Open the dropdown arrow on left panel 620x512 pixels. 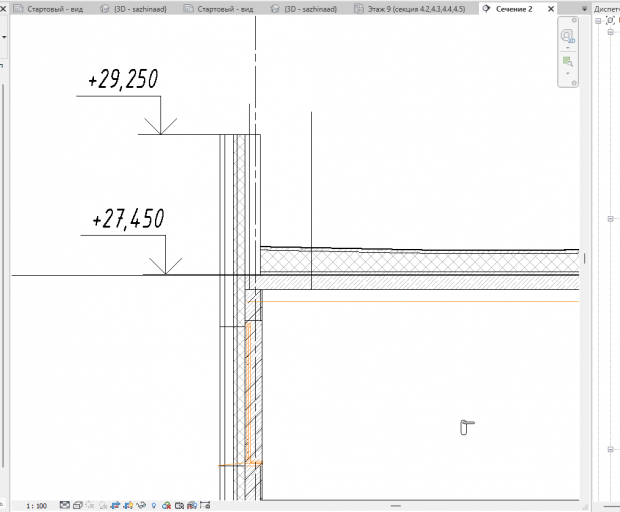point(4,37)
